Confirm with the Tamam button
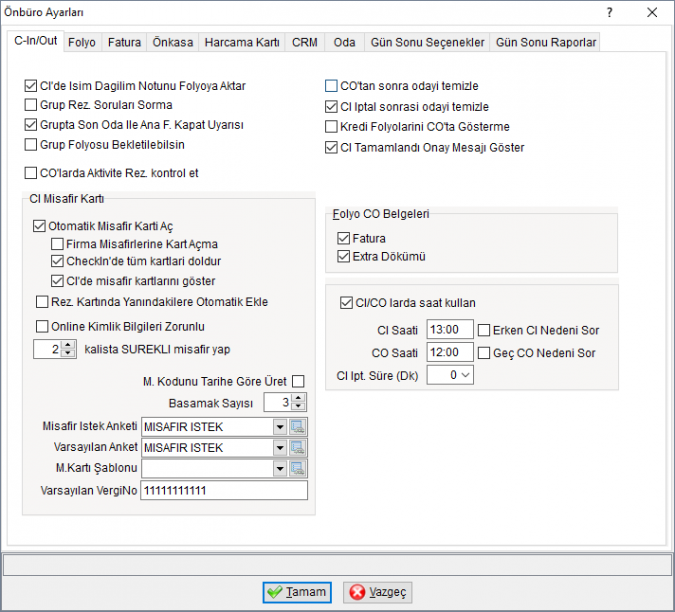 (297, 592)
